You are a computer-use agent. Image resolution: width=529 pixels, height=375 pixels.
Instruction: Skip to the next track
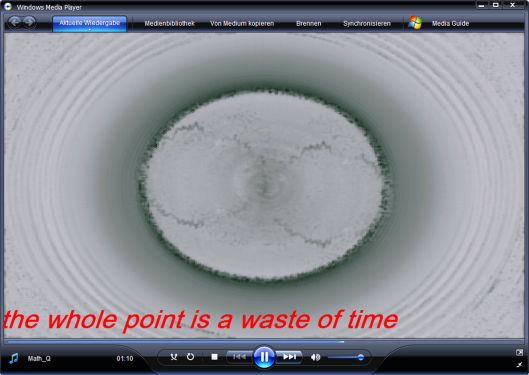point(289,357)
